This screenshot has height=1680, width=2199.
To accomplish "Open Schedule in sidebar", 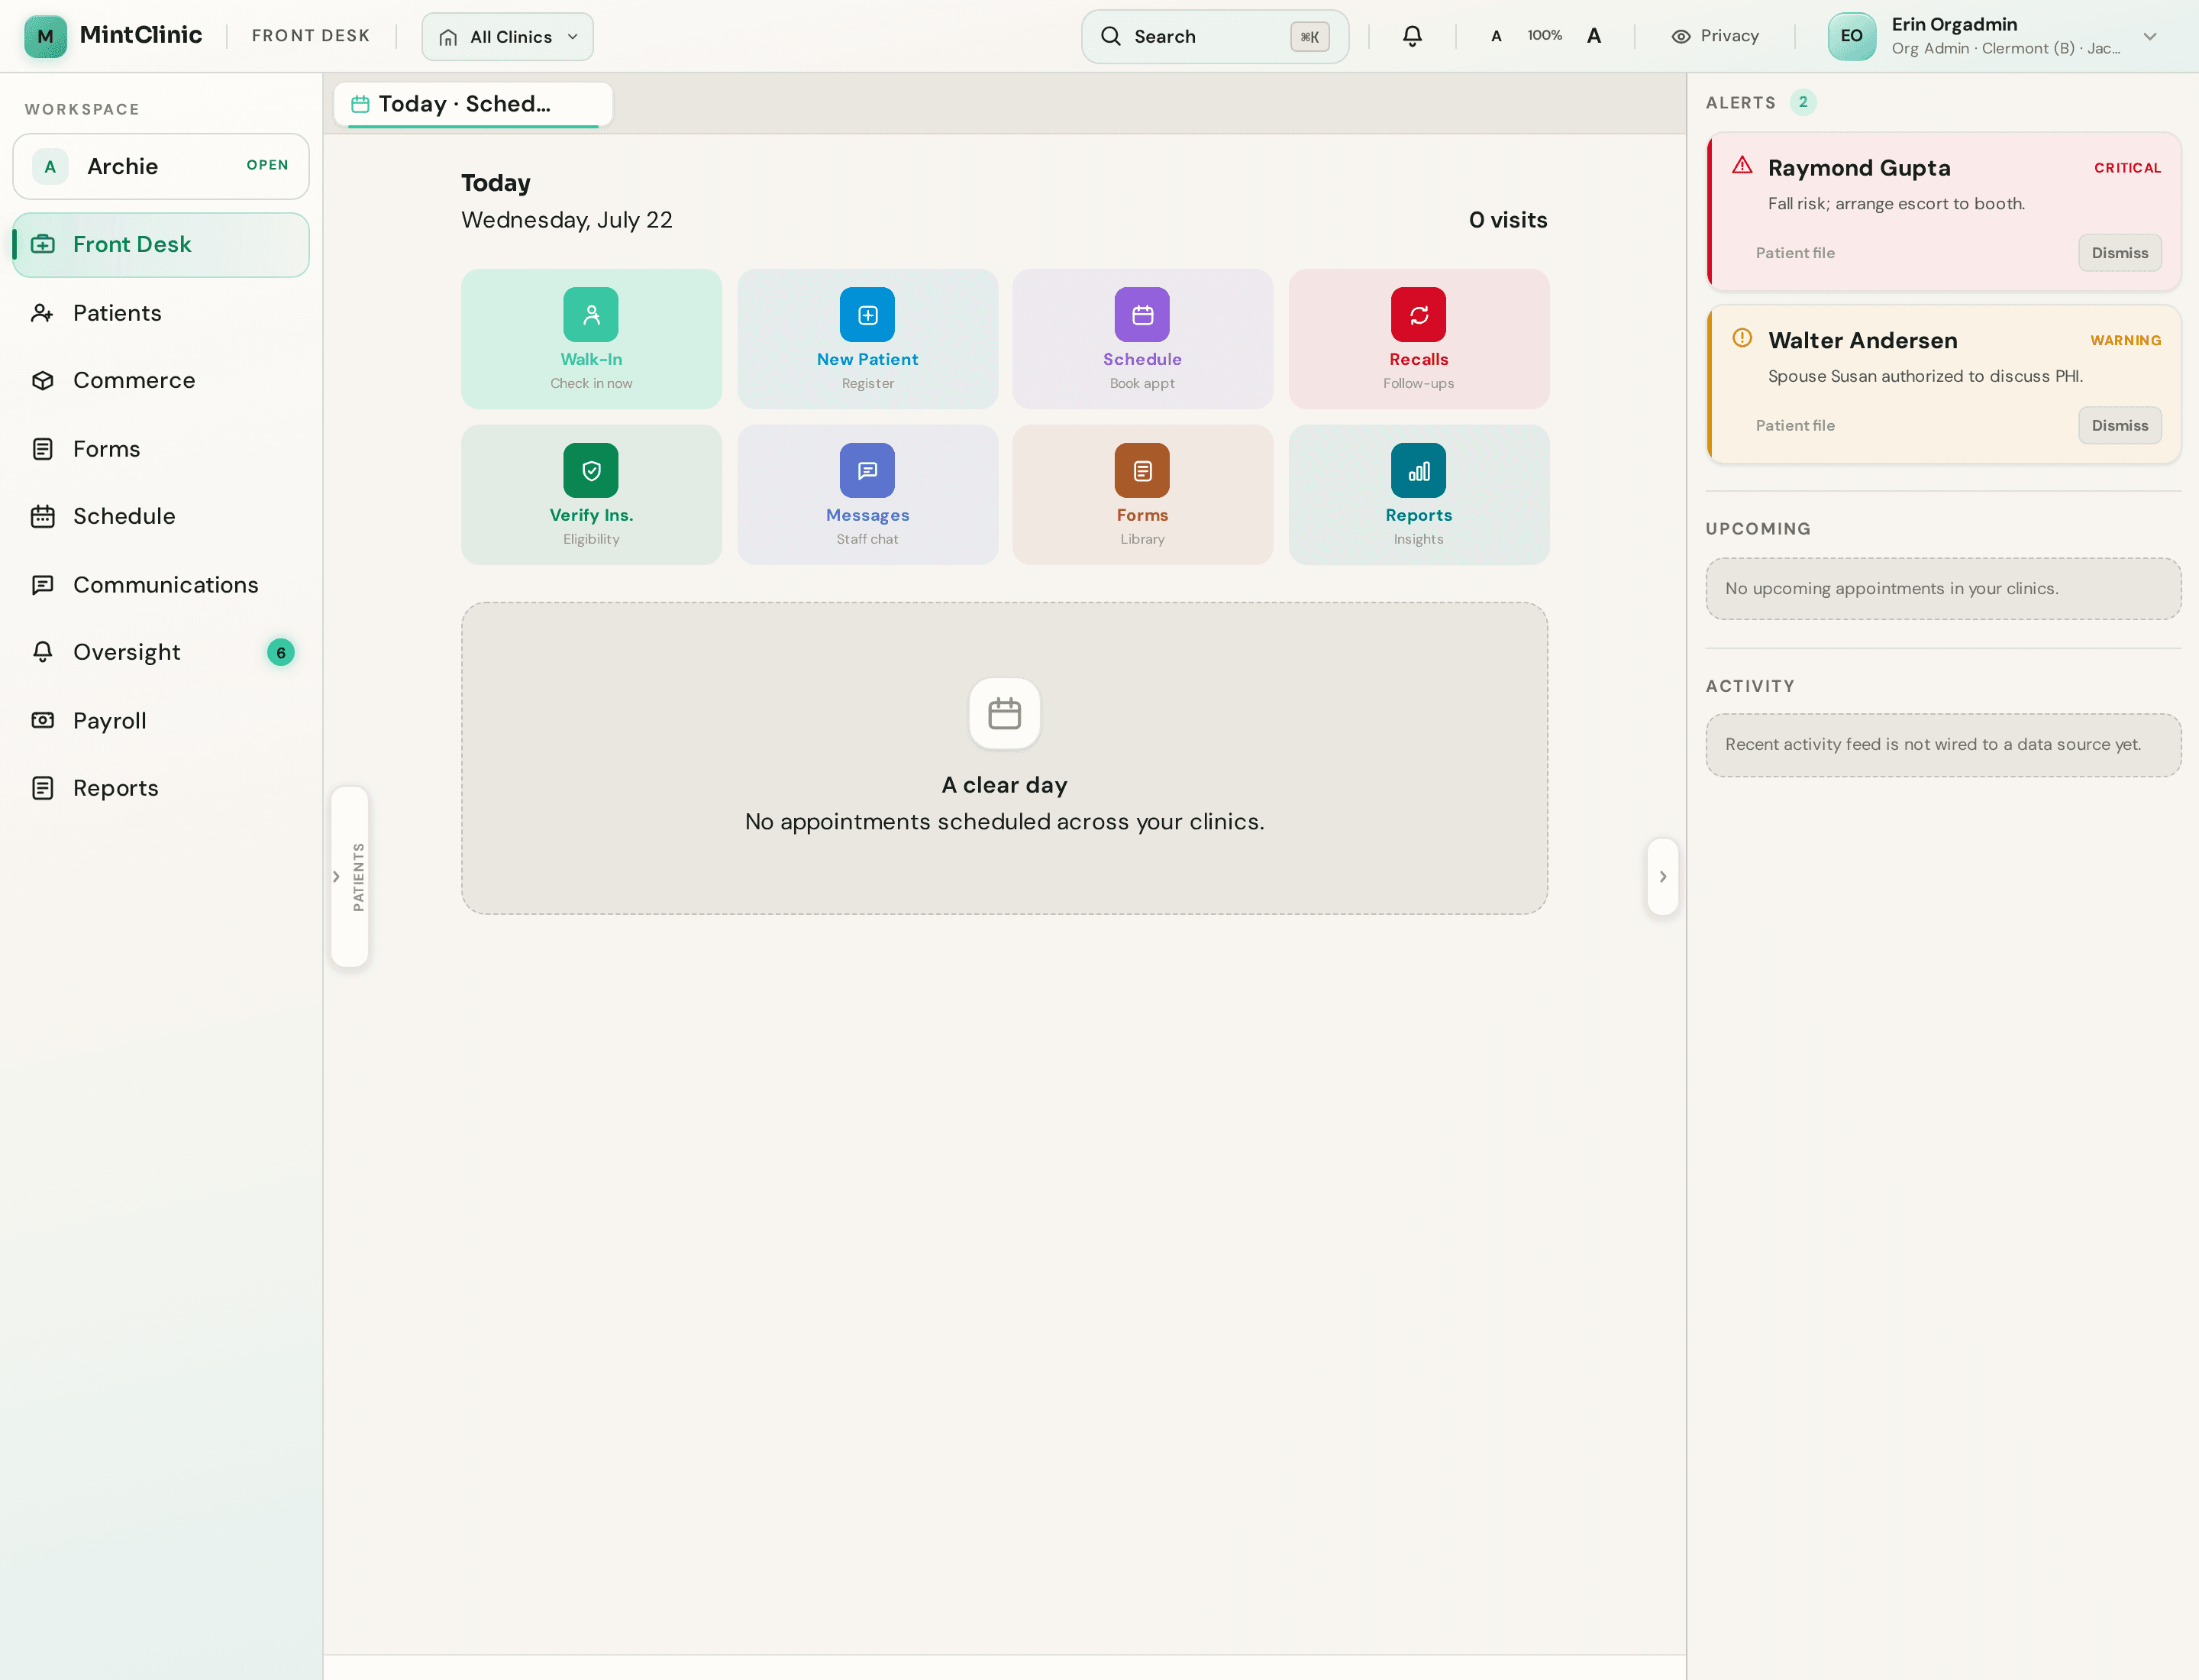I will click(161, 516).
